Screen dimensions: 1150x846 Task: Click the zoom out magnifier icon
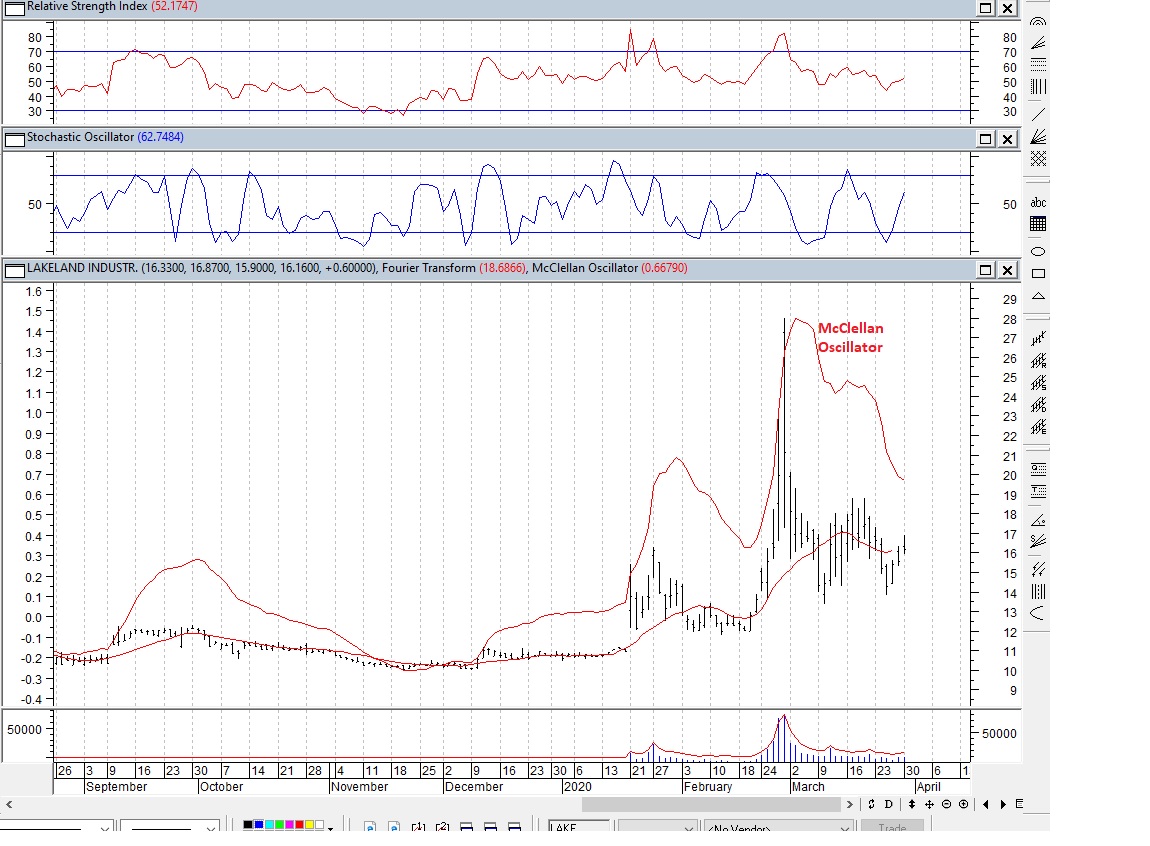946,804
